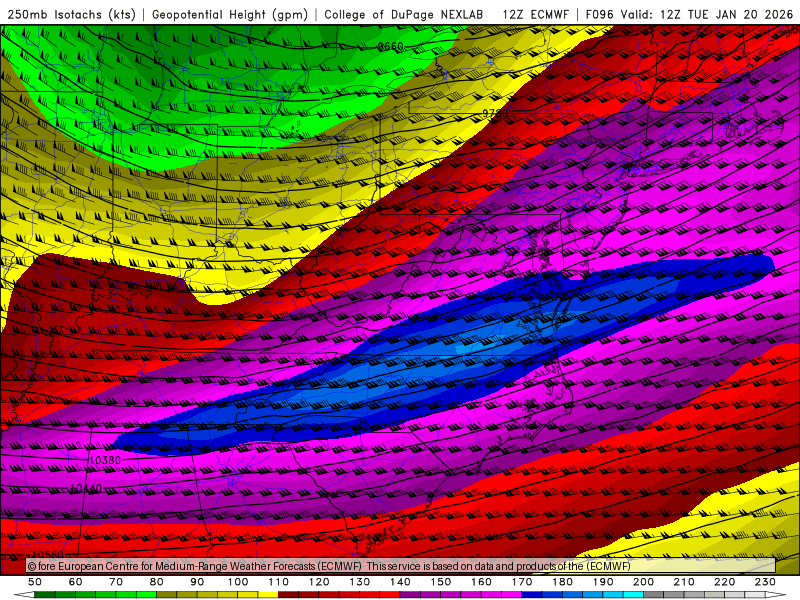Click the 150 kts legend value
This screenshot has width=800, height=600.
(441, 582)
